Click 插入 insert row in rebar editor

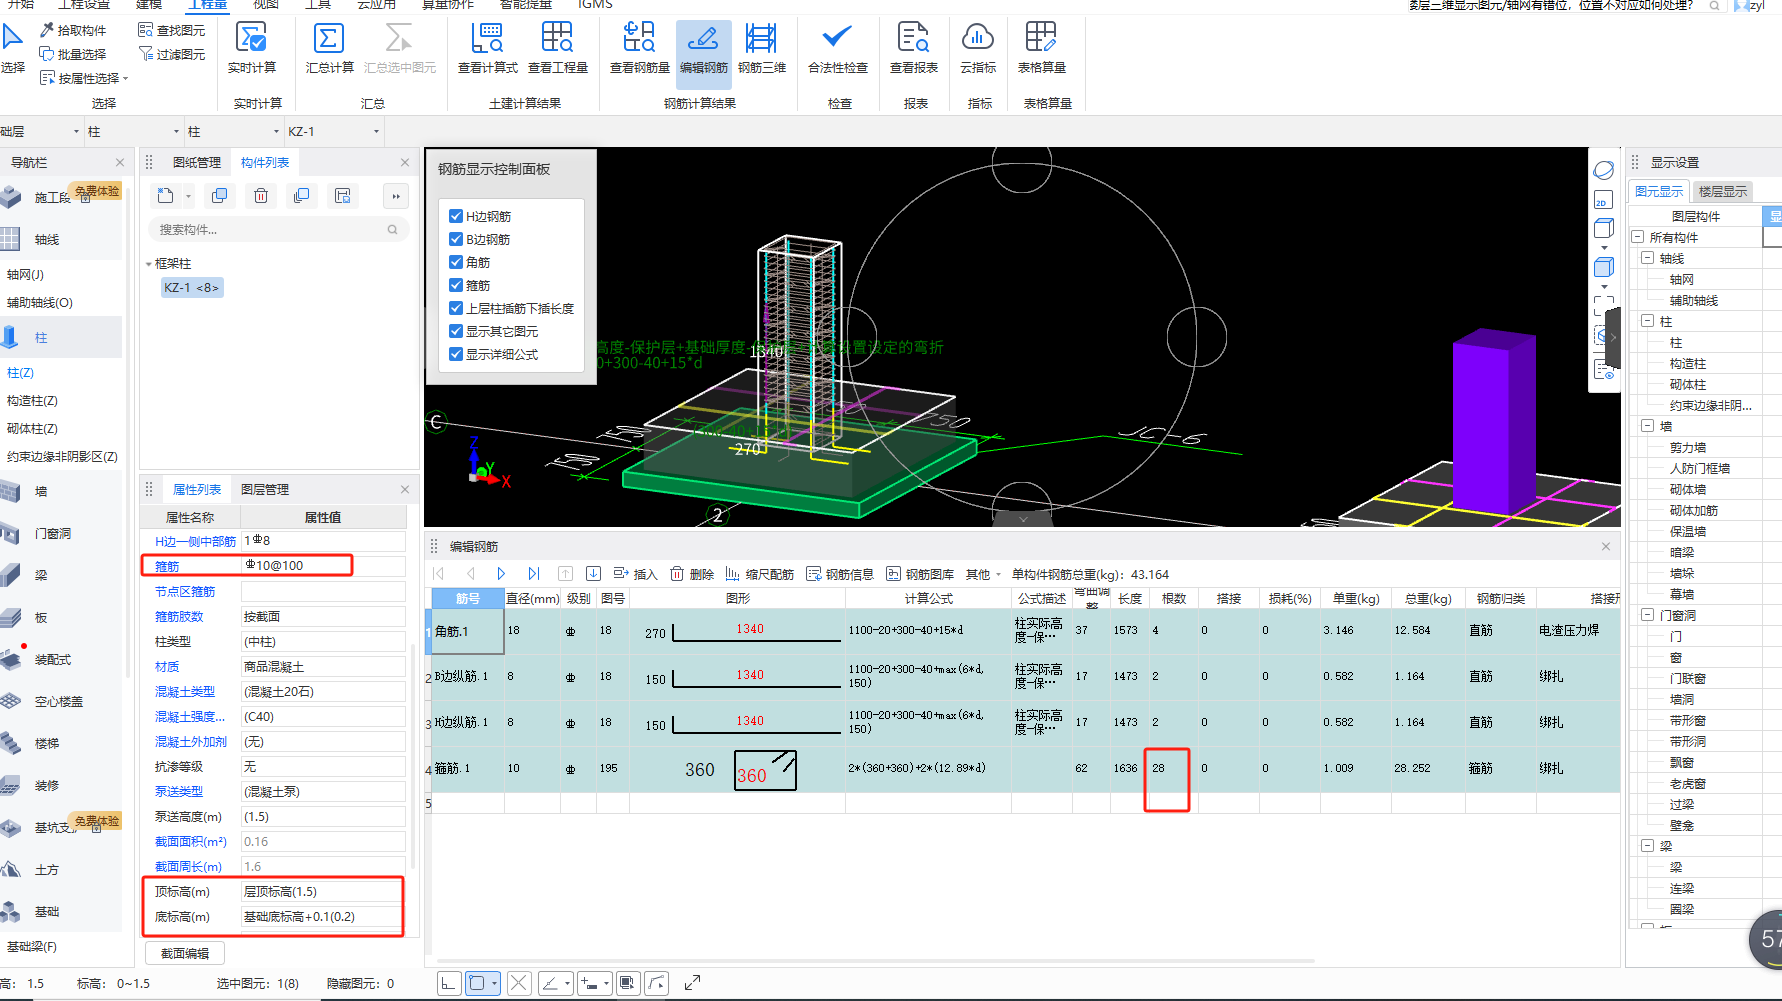[x=636, y=574]
